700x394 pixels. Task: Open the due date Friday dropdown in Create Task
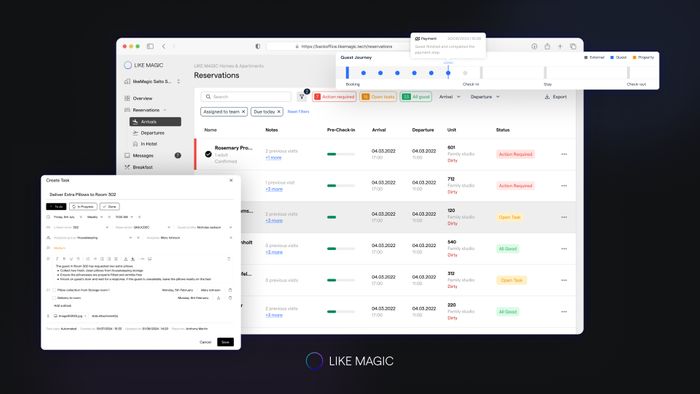click(67, 217)
